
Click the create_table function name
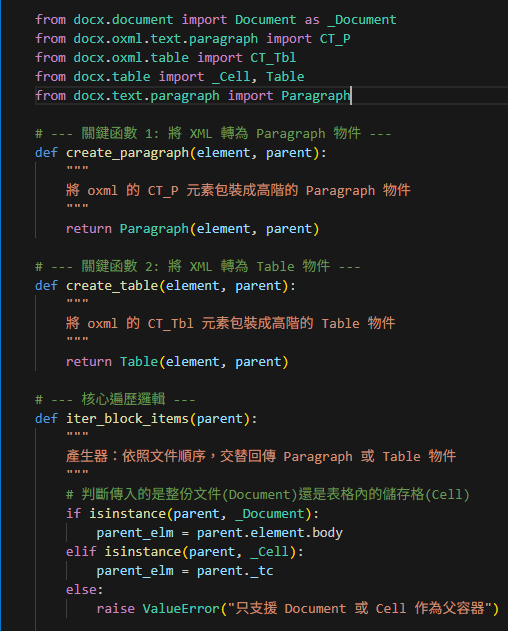112,286
